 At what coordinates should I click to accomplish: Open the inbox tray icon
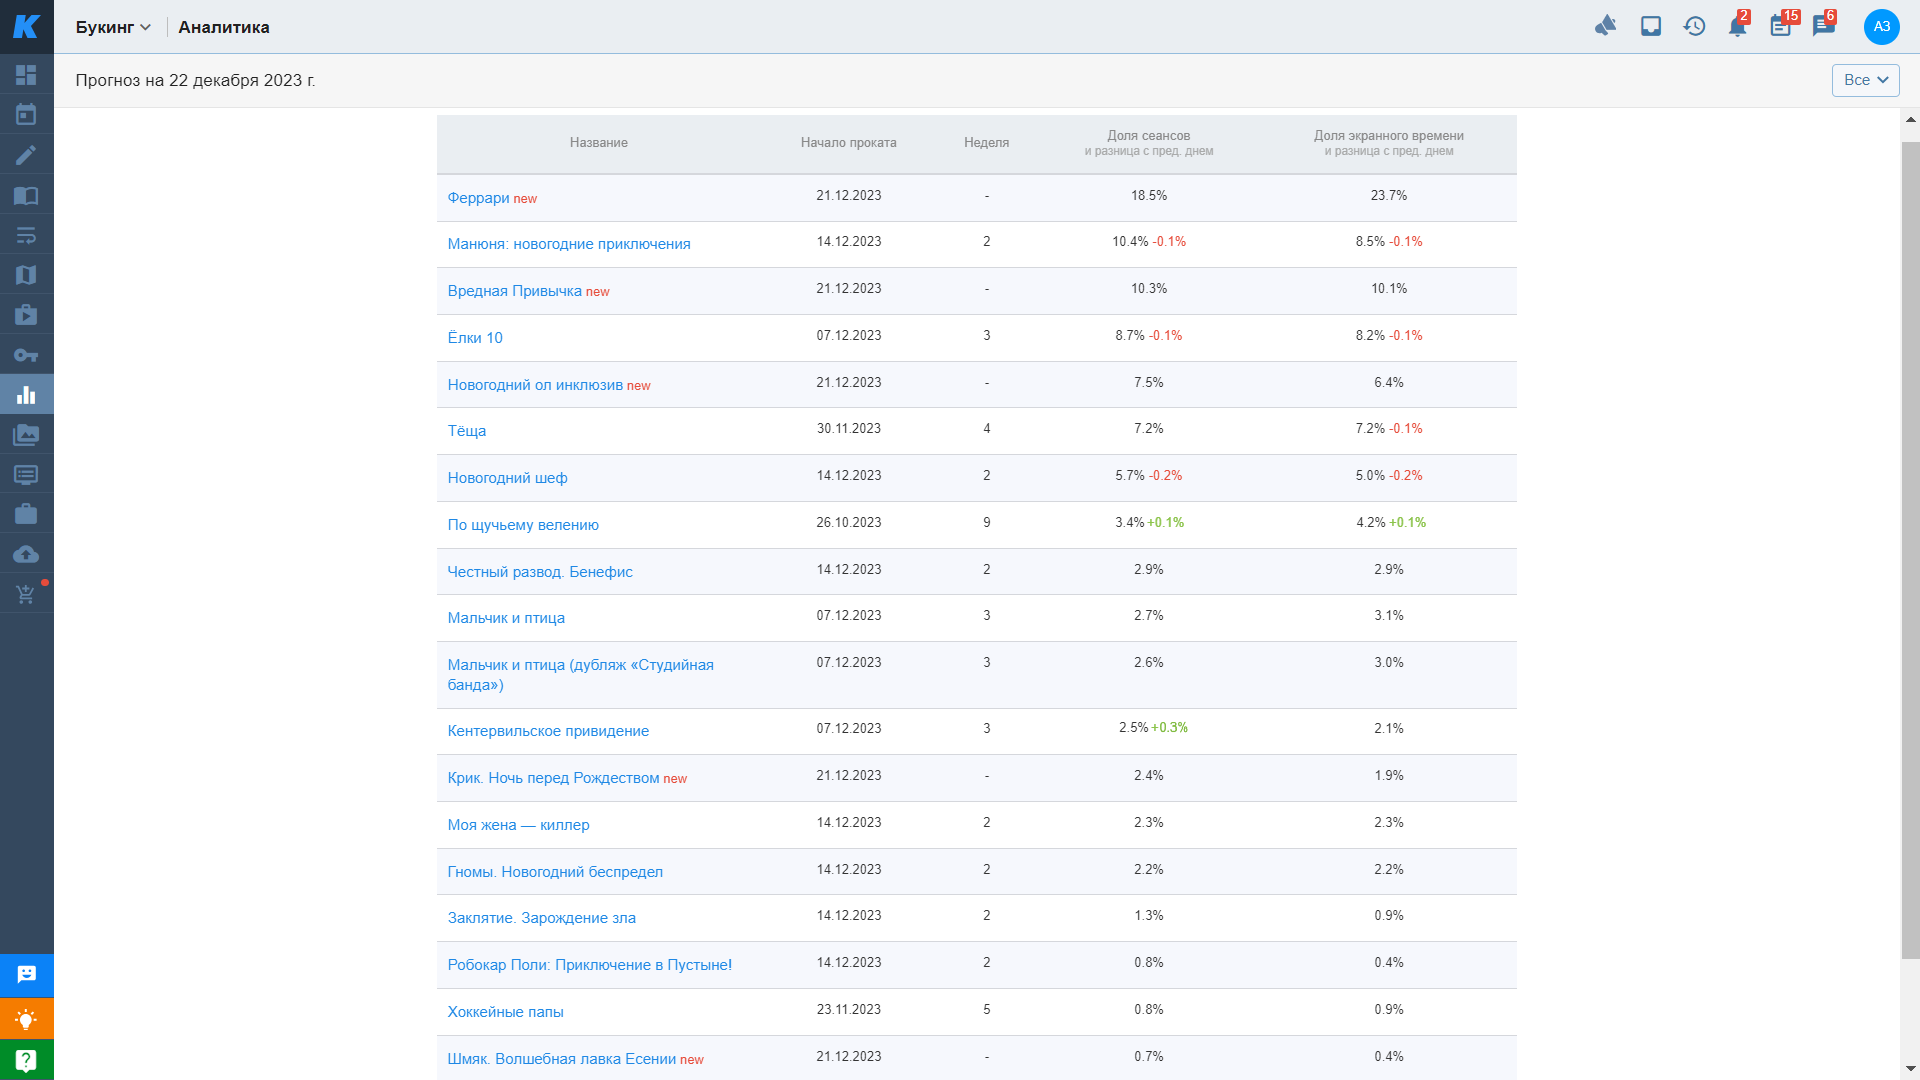point(1651,26)
